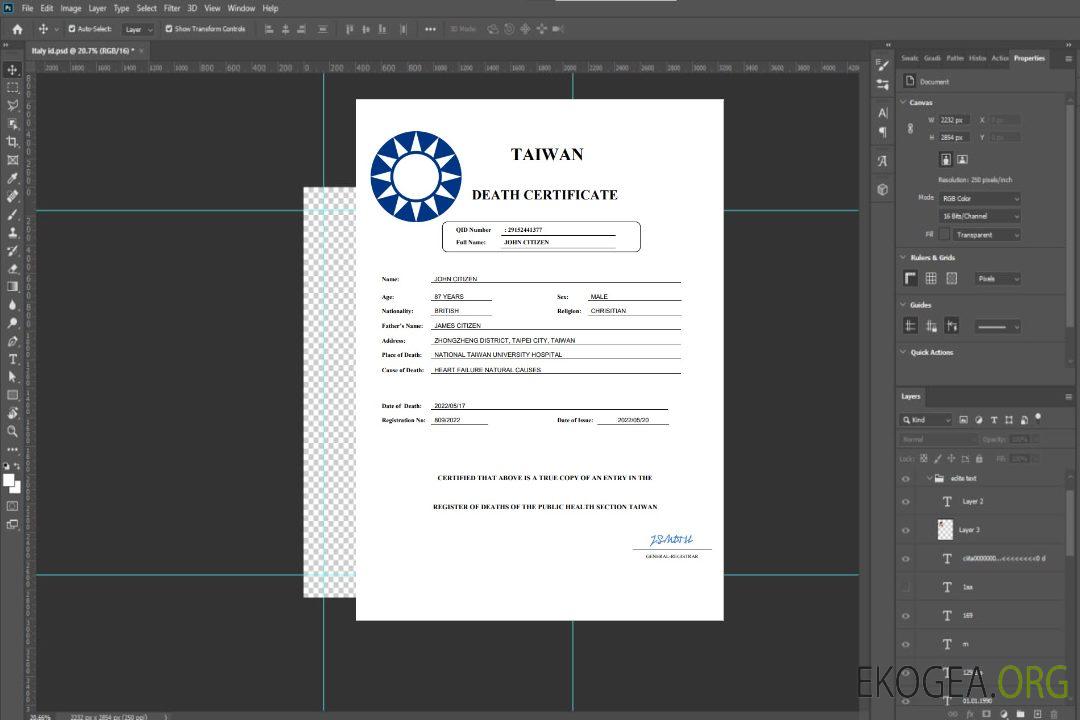Collapse the Canvas section
The width and height of the screenshot is (1080, 720).
tap(904, 102)
